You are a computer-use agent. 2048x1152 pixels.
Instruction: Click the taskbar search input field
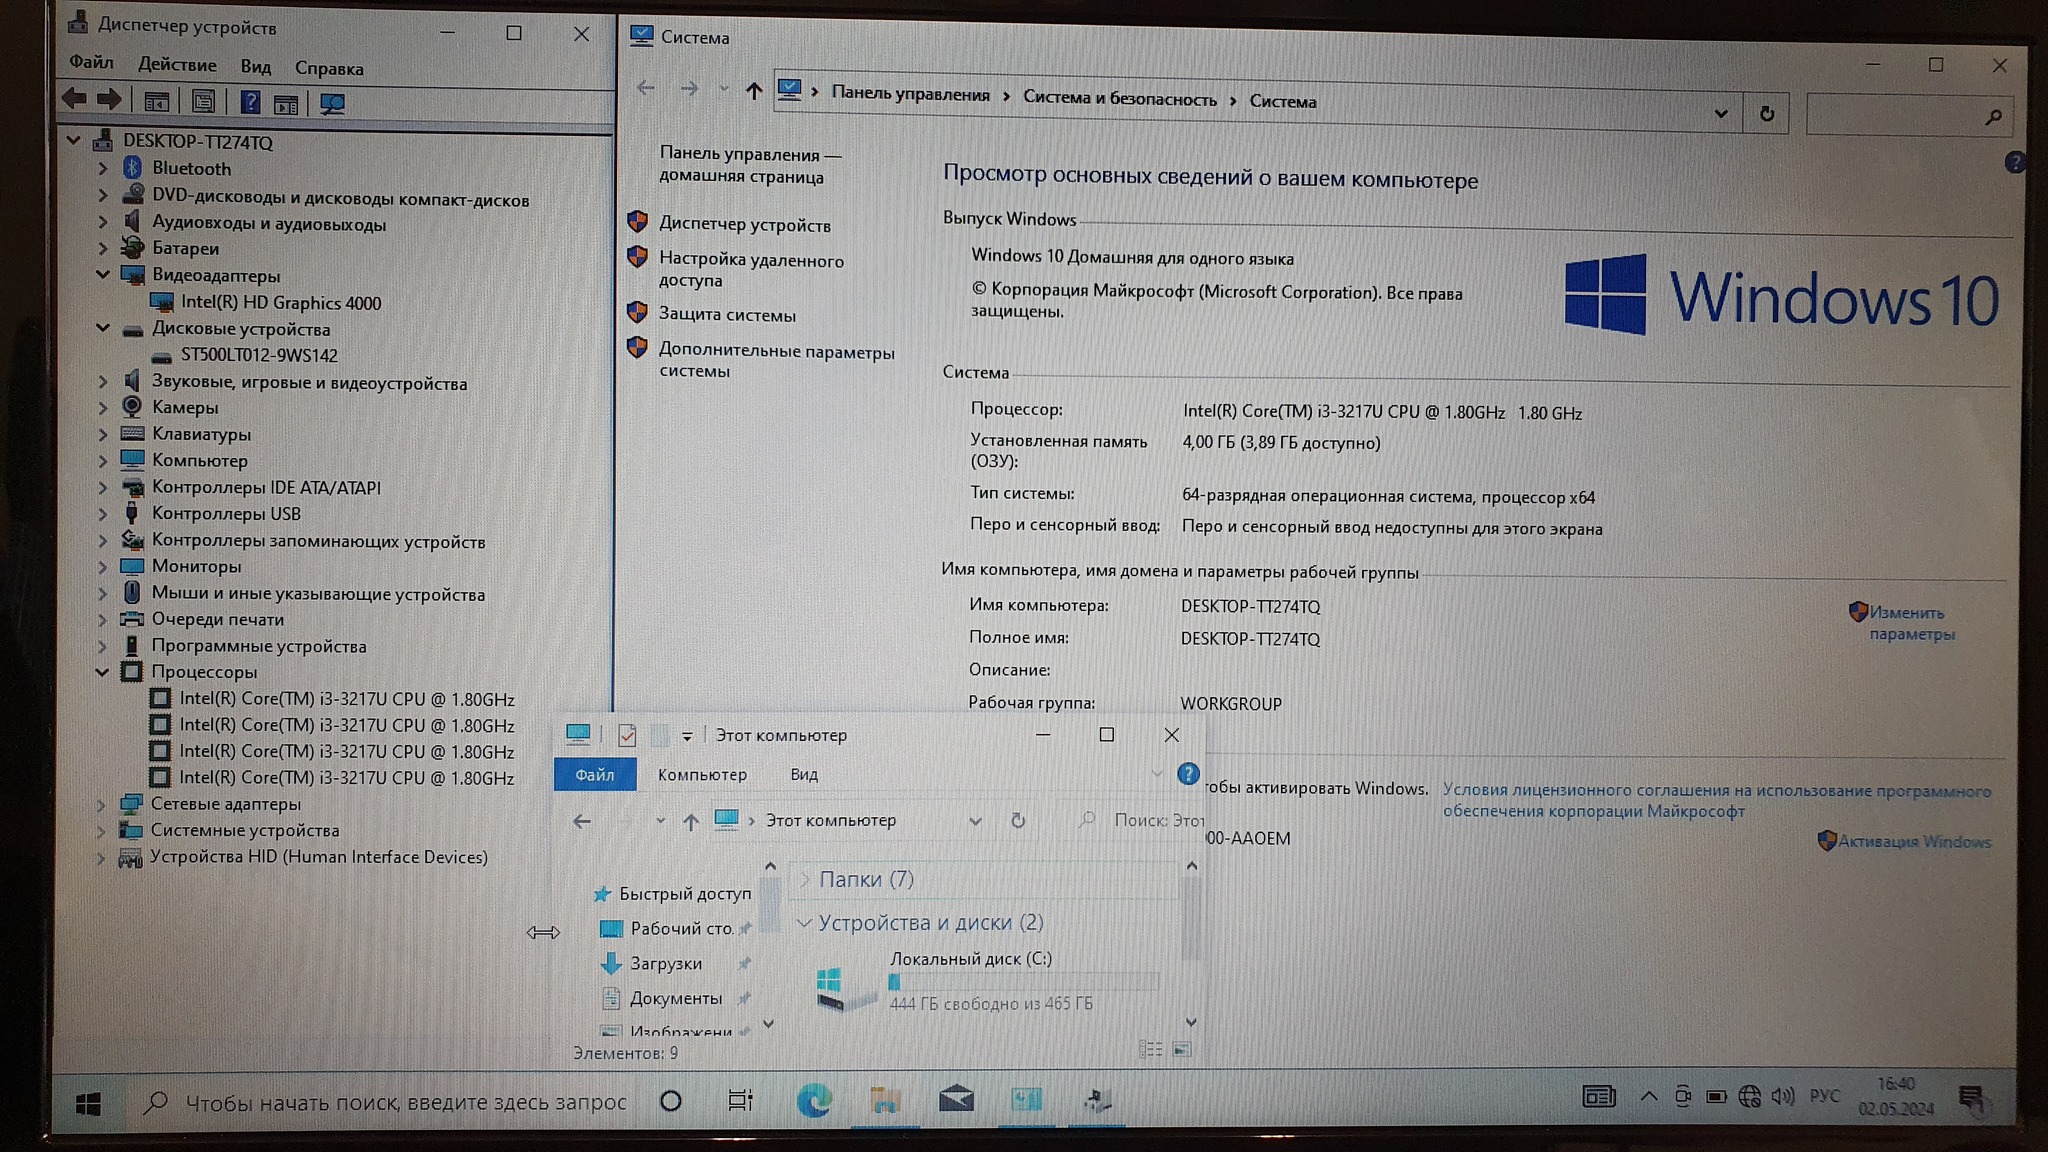[x=405, y=1103]
